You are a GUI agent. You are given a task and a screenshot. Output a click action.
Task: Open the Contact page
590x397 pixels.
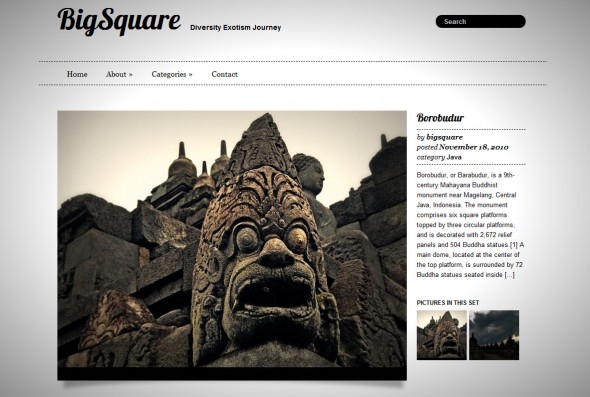tap(224, 74)
